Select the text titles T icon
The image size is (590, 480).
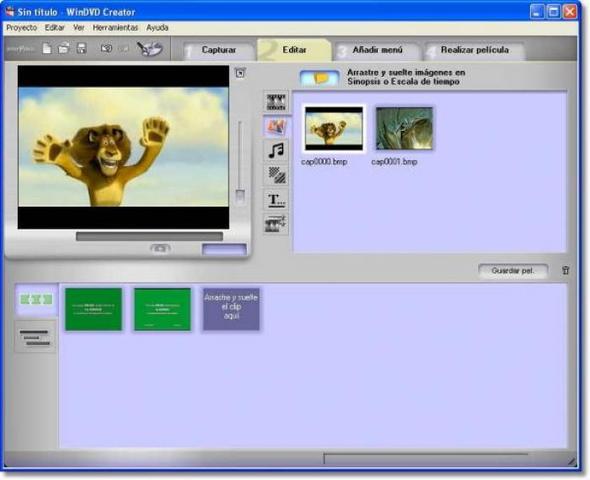pyautogui.click(x=276, y=200)
